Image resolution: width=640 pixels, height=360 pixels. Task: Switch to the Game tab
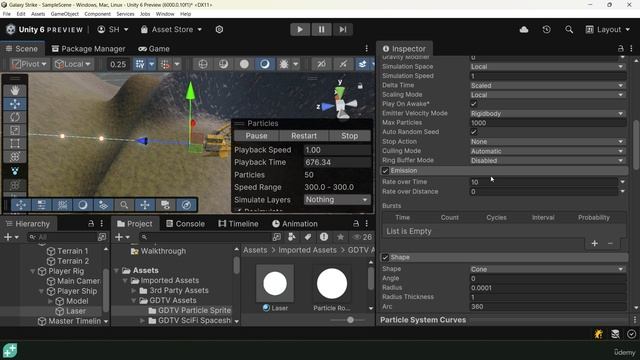click(x=154, y=49)
